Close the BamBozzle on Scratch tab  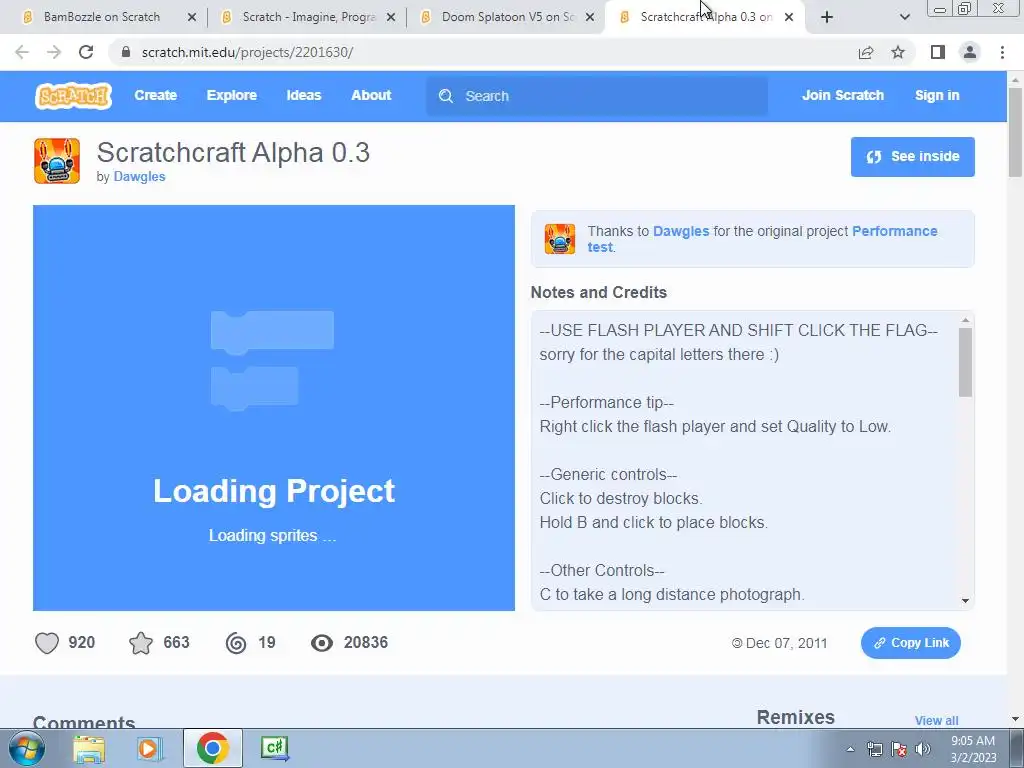pyautogui.click(x=191, y=17)
